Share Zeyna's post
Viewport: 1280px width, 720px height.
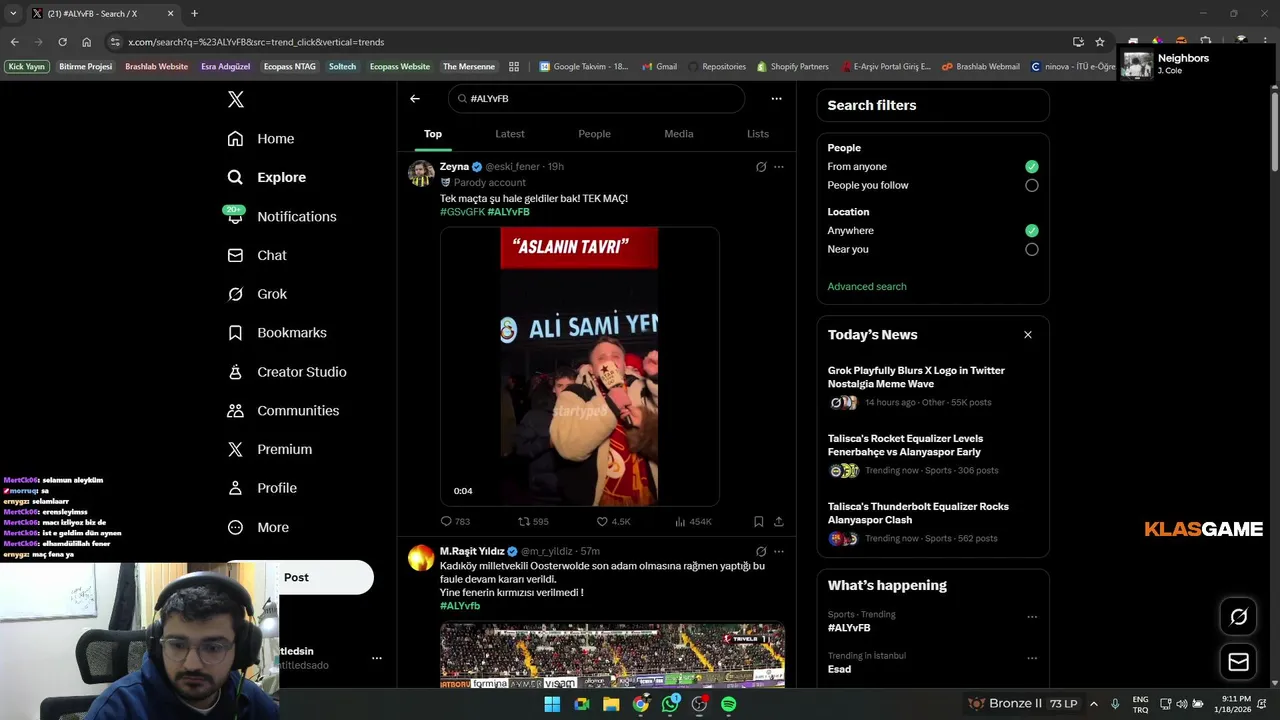[x=779, y=521]
